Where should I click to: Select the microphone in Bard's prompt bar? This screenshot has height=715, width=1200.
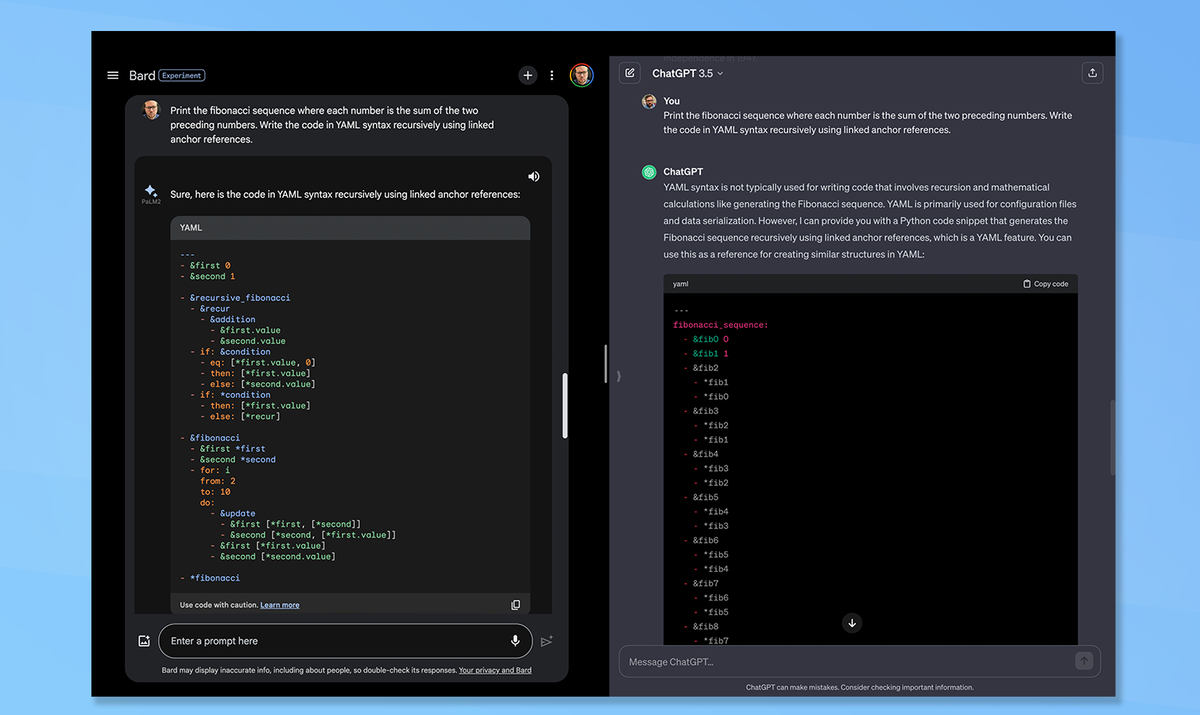(515, 641)
